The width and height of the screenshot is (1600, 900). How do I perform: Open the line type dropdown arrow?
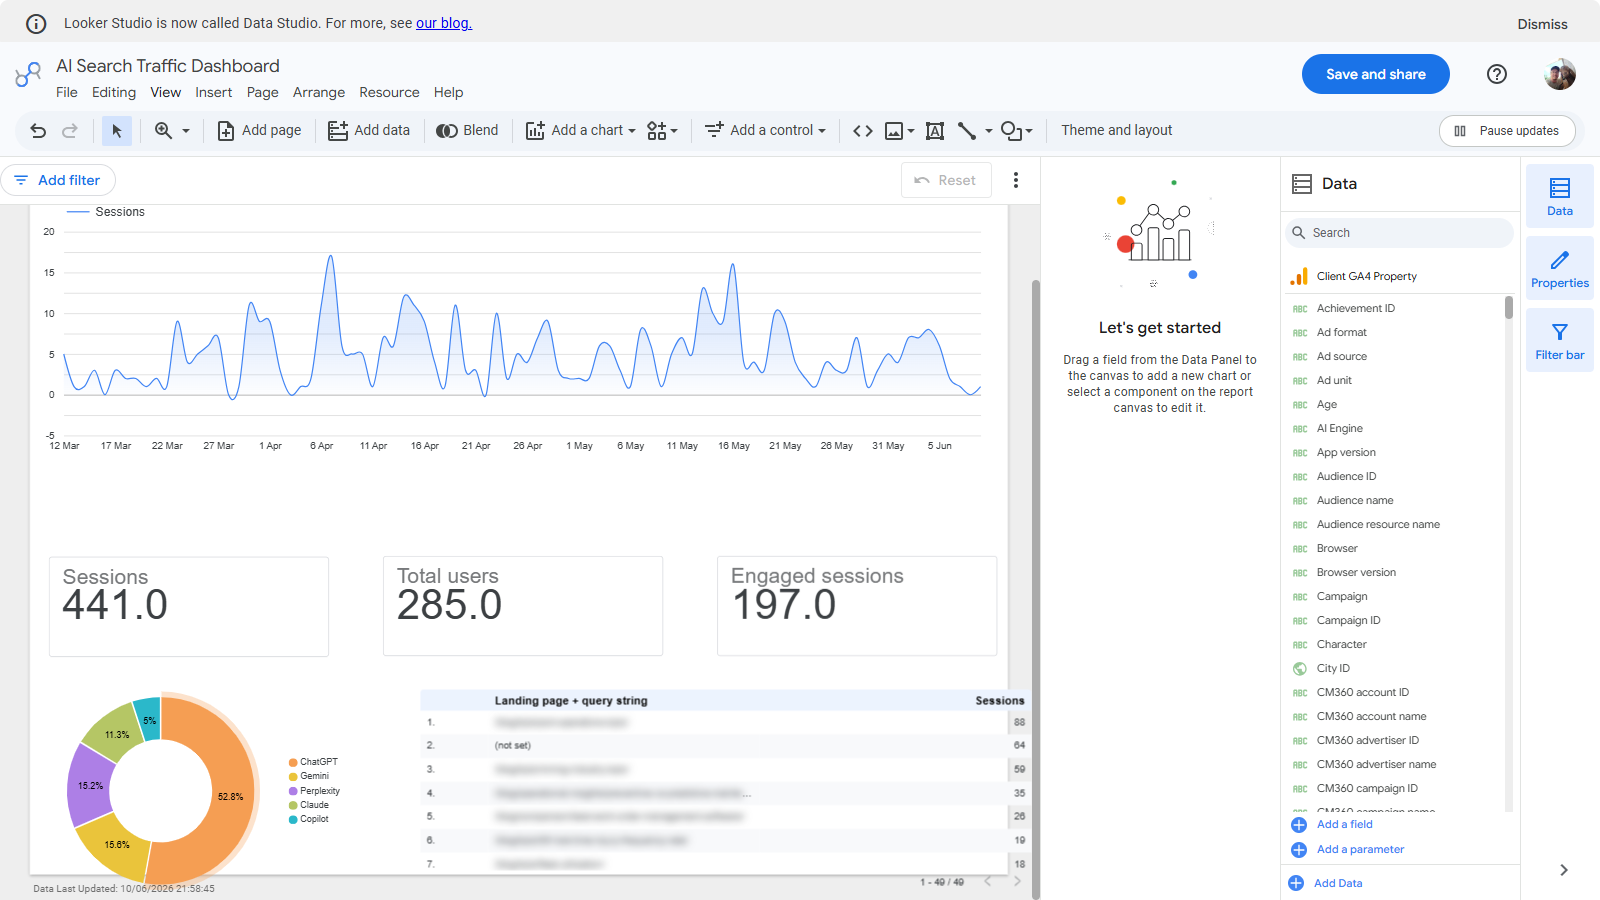(989, 131)
